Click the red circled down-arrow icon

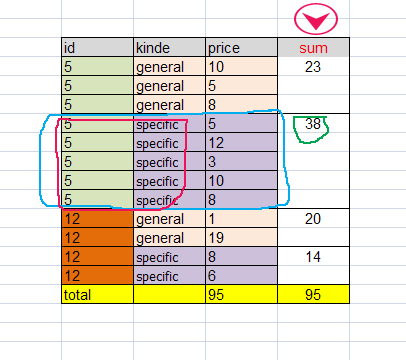(x=316, y=19)
